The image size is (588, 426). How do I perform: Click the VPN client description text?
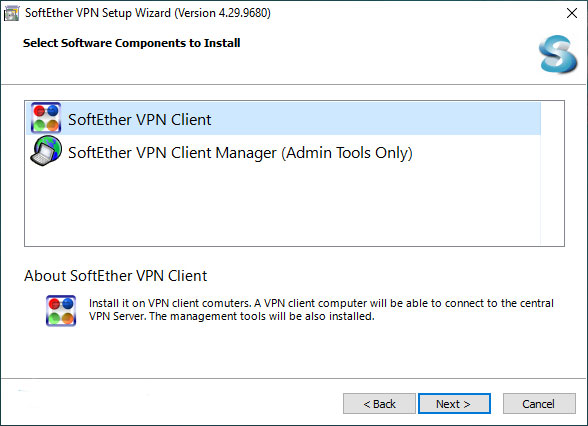(x=321, y=310)
